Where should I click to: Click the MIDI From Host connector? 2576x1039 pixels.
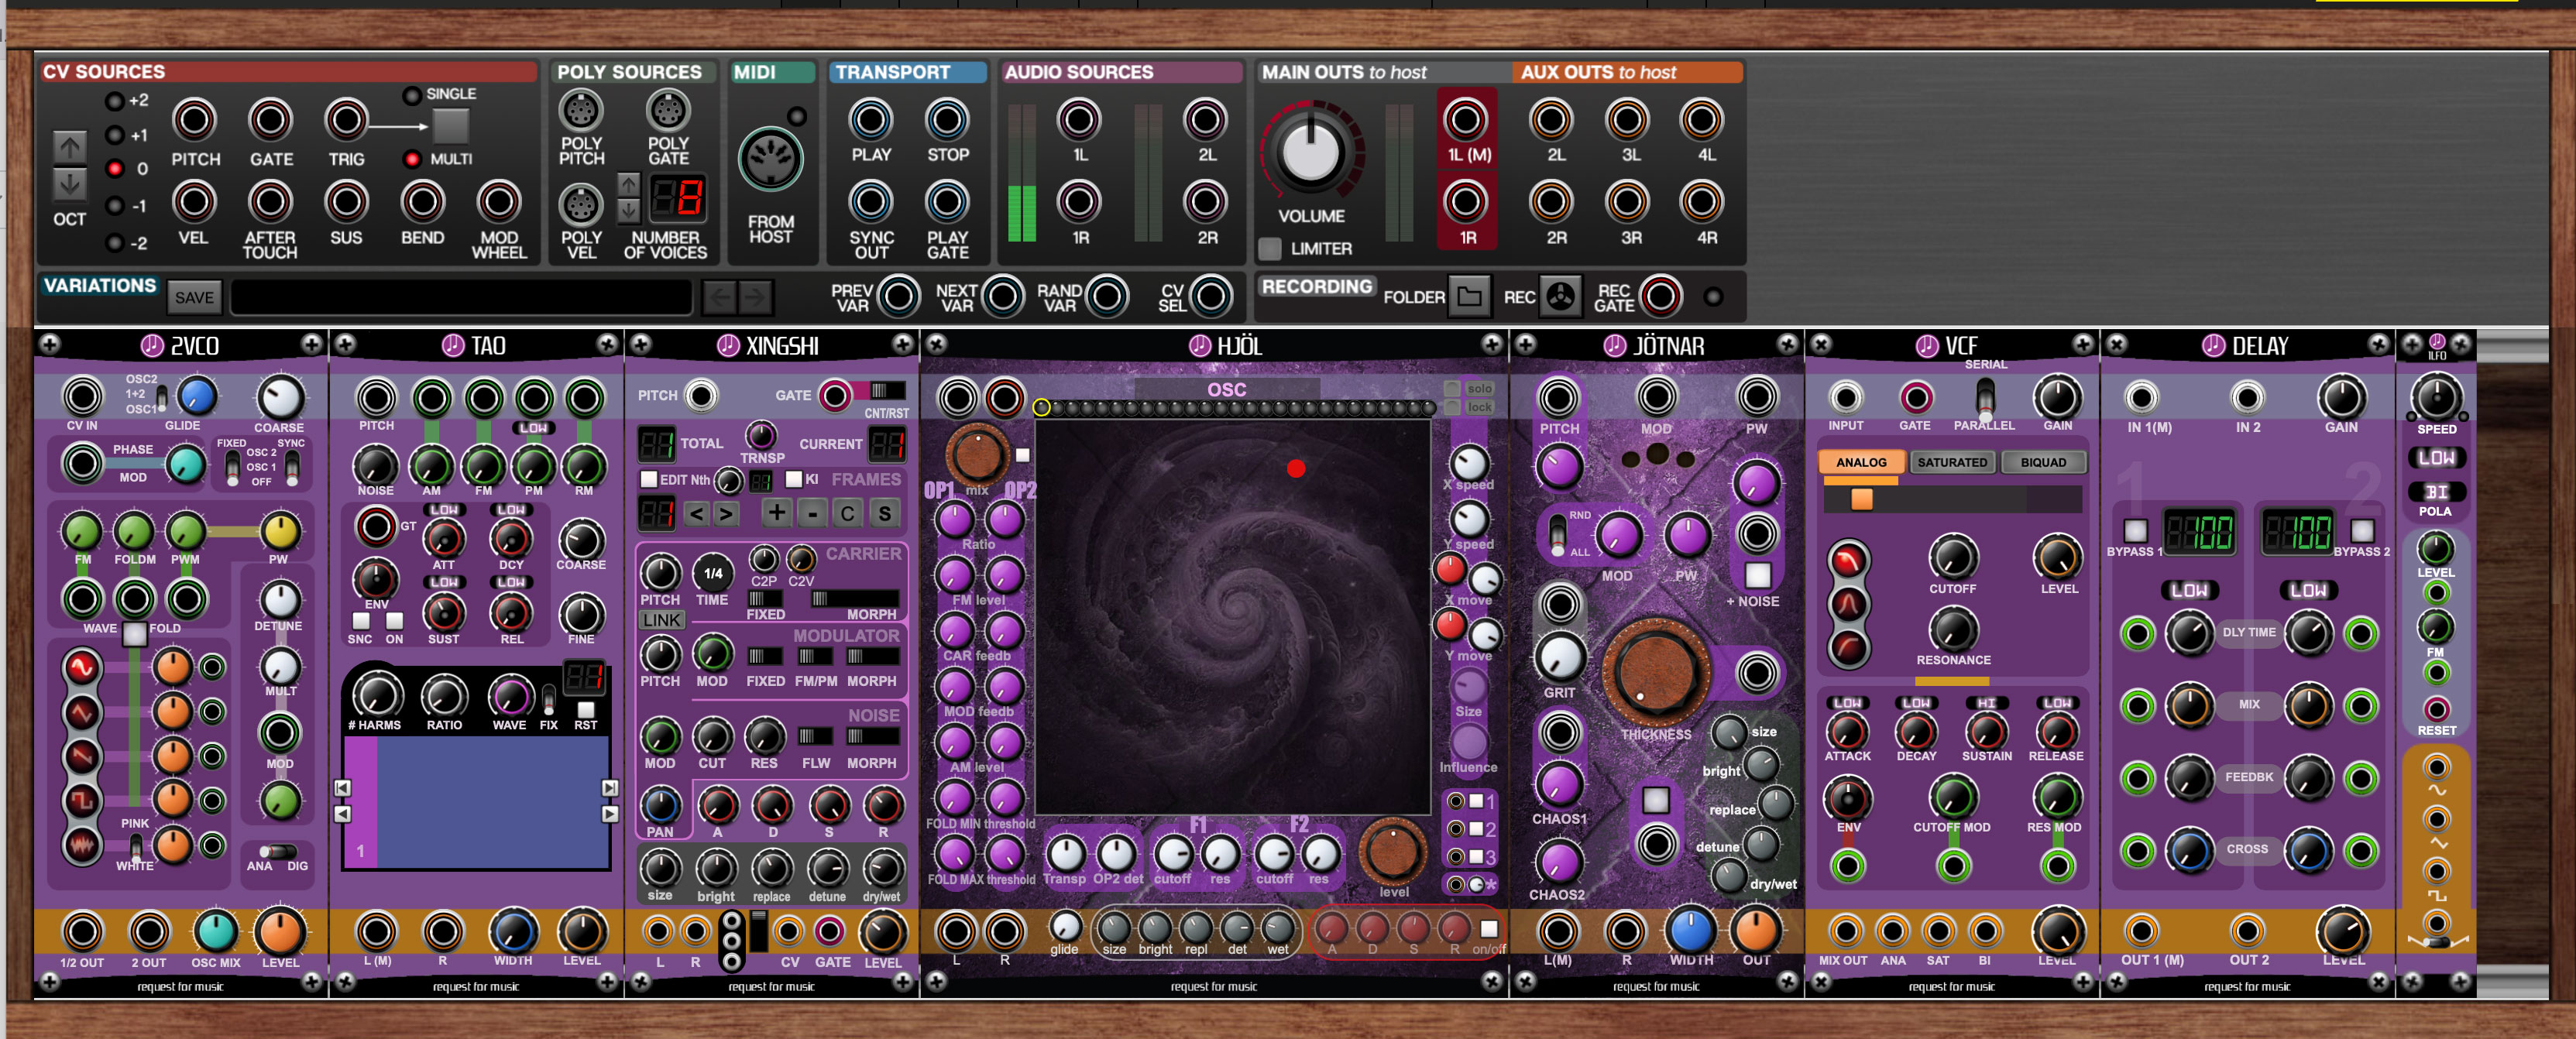(x=770, y=160)
